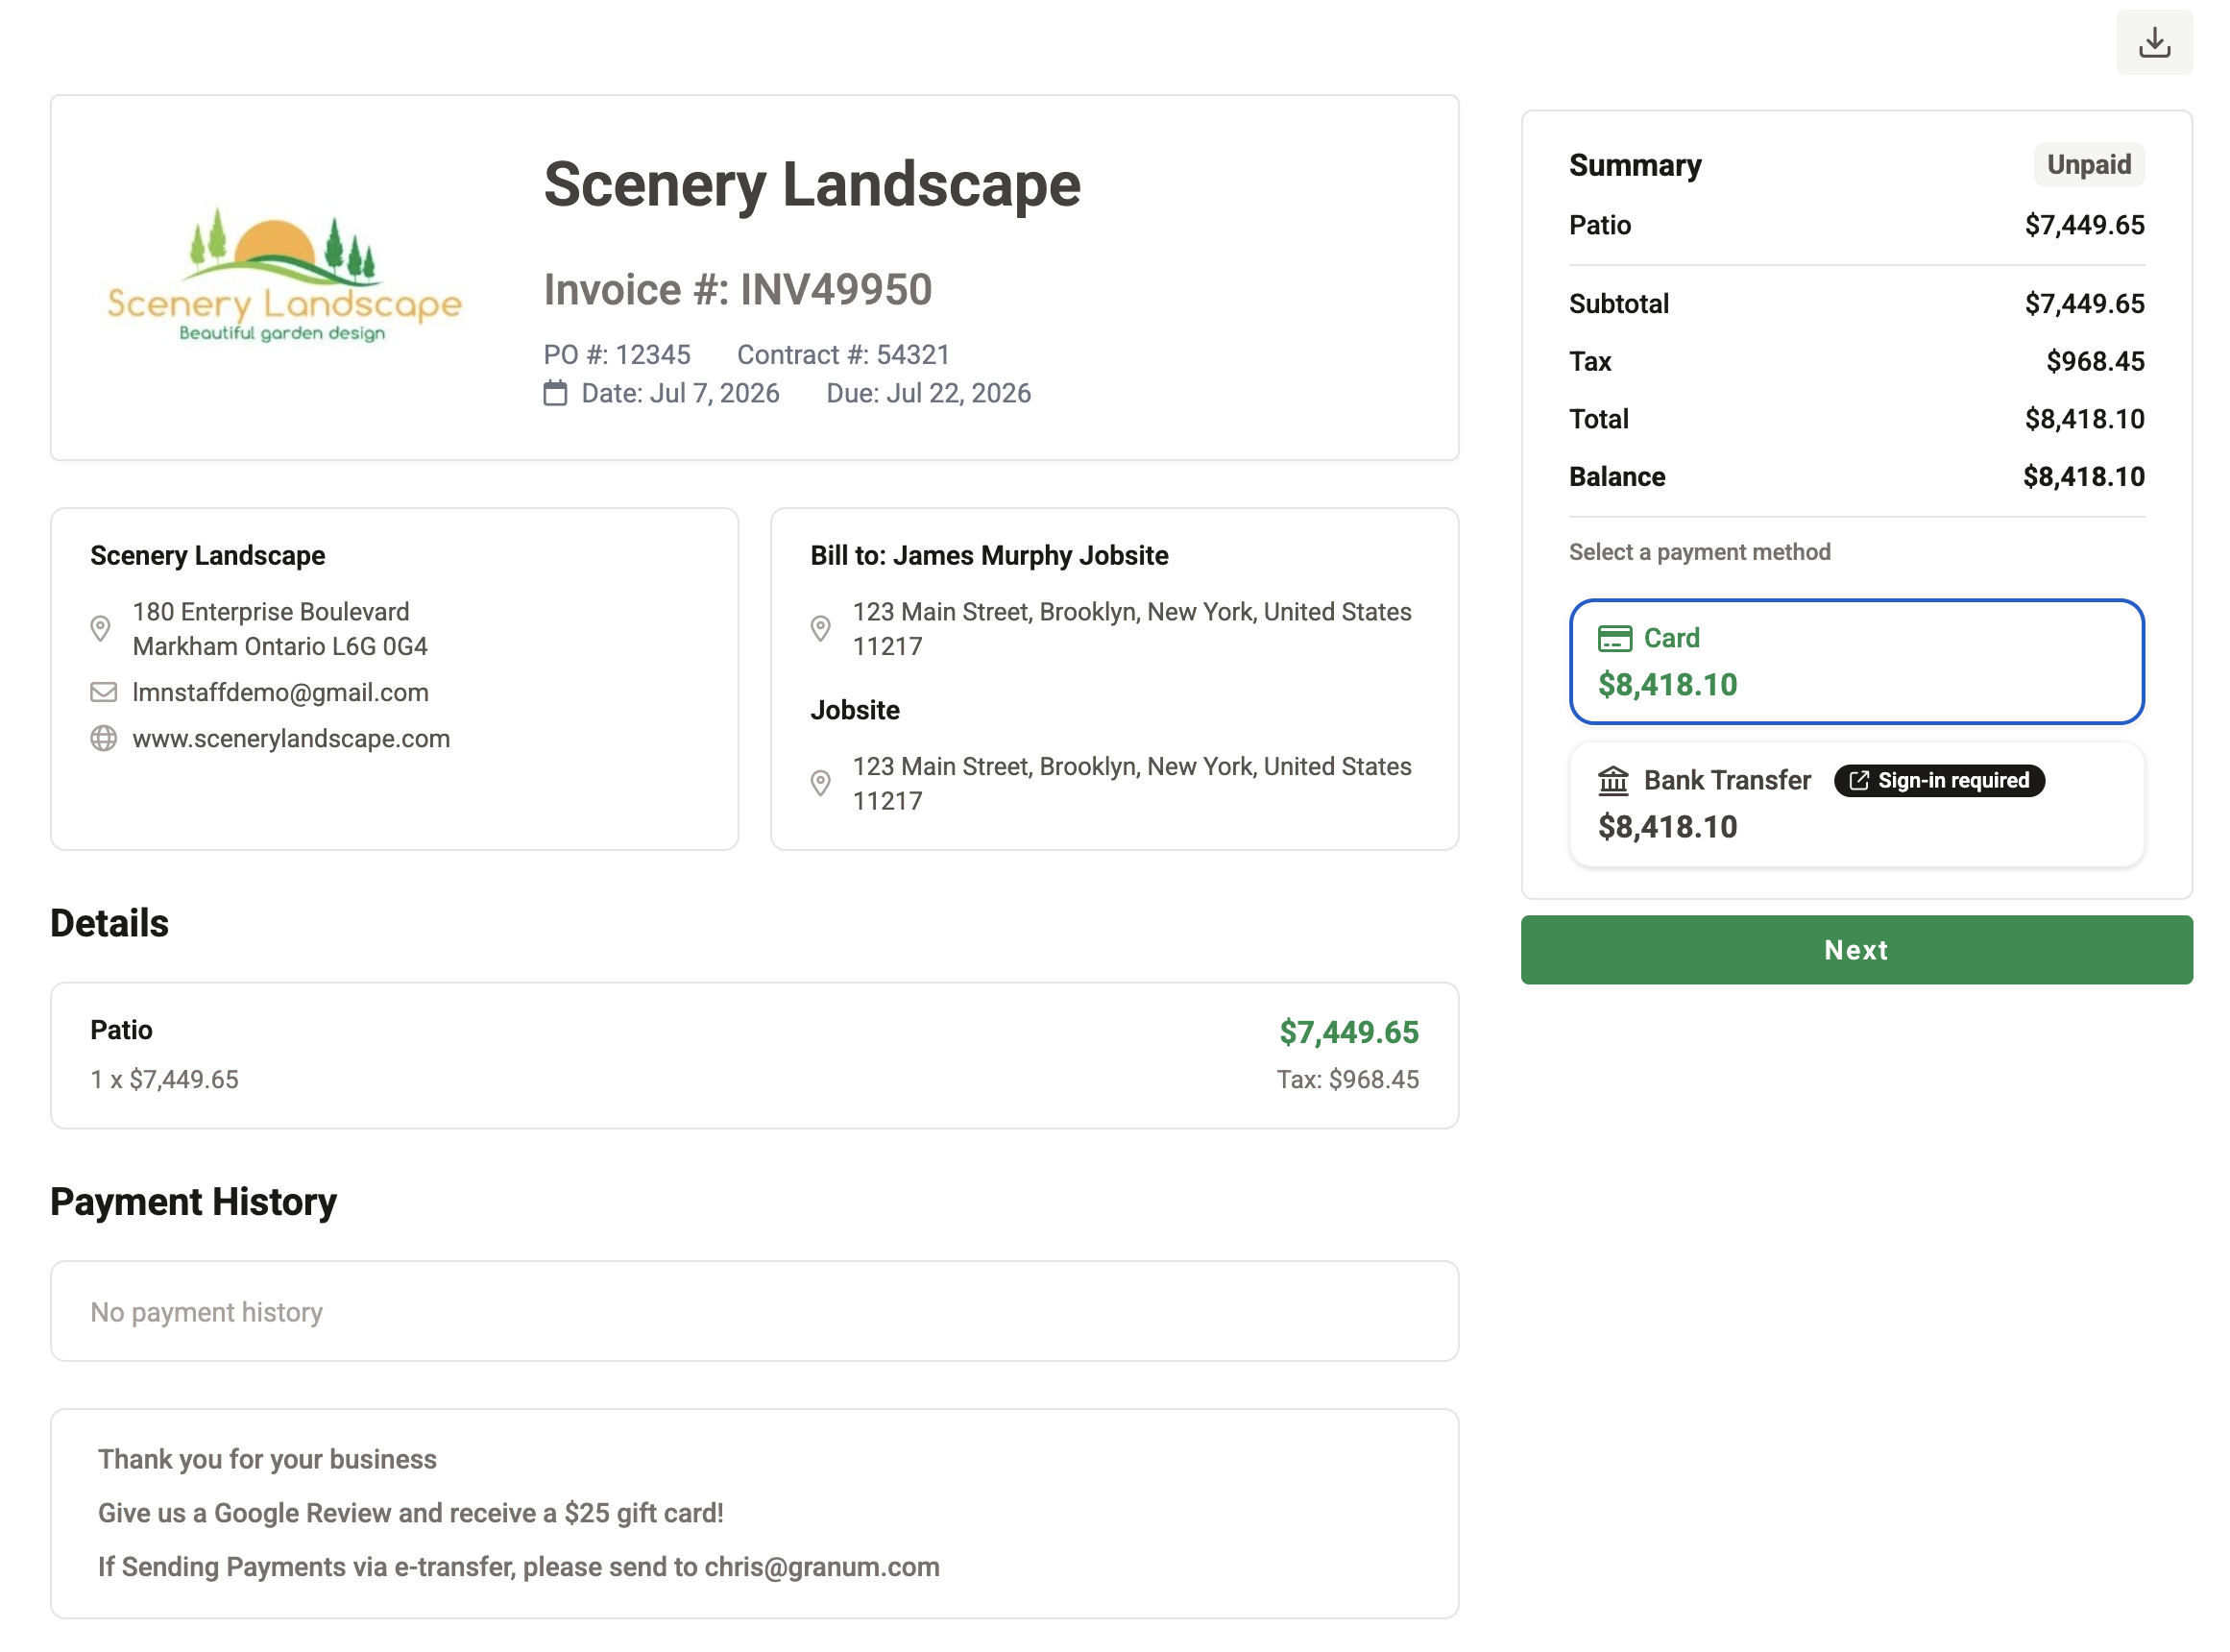Image resolution: width=2230 pixels, height=1652 pixels.
Task: Click the Patio line item card
Action: click(754, 1055)
